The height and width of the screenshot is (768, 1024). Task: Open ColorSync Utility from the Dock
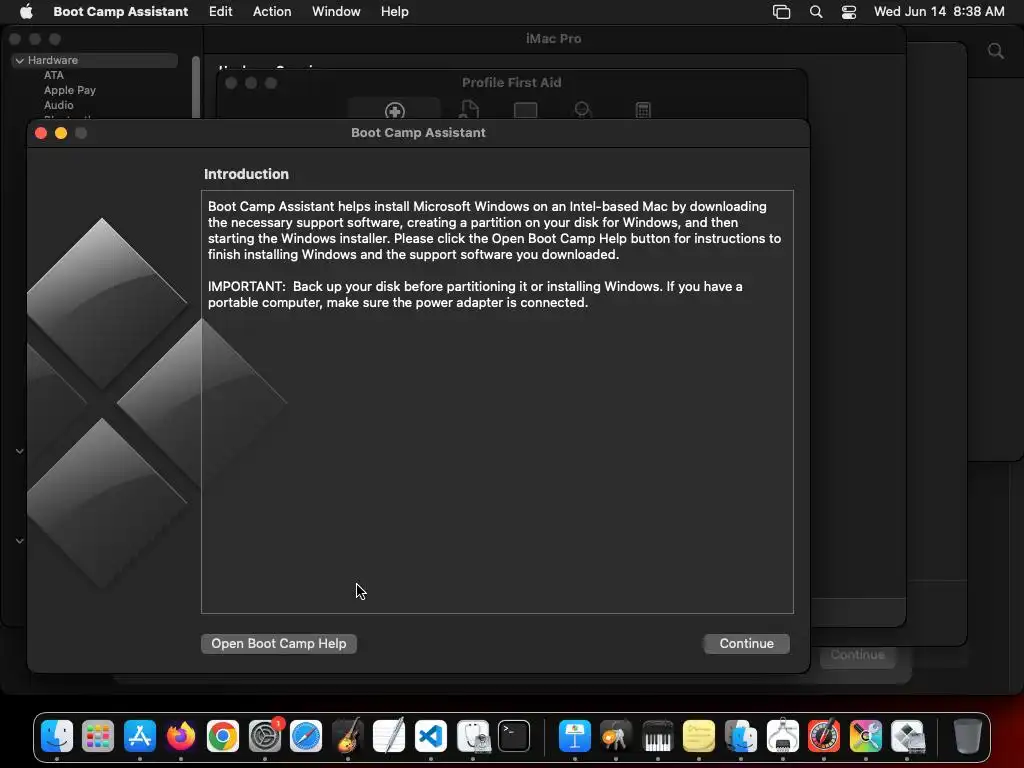click(866, 736)
